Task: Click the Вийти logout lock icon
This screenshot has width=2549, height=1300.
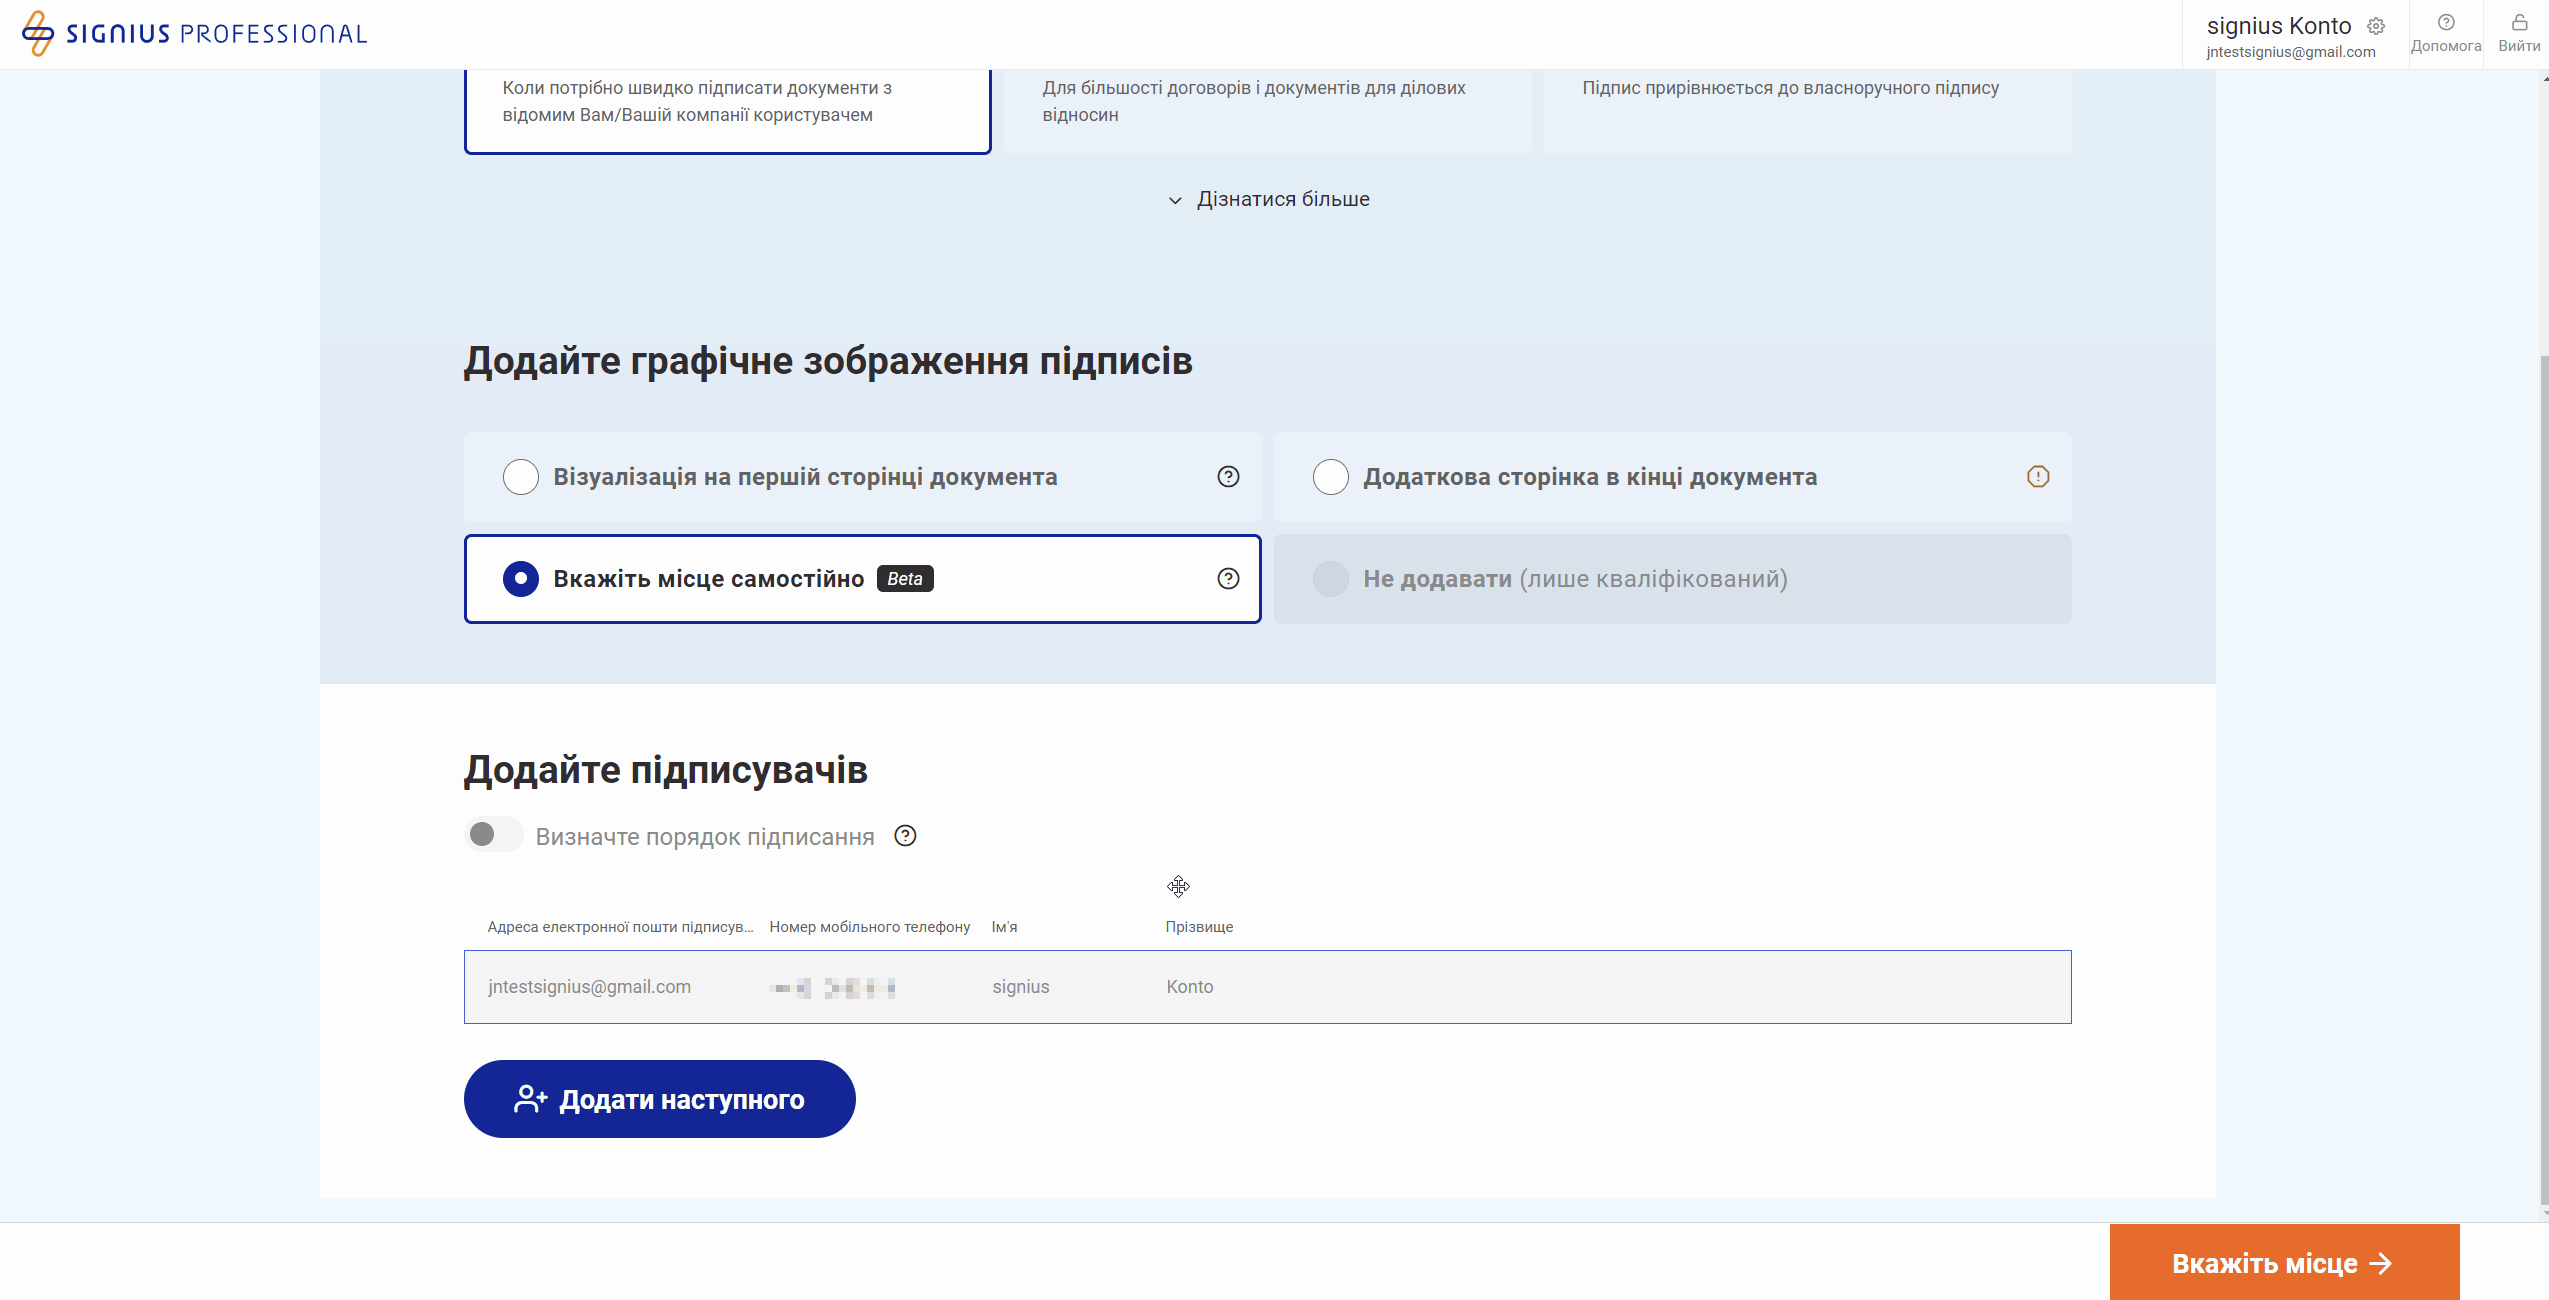Action: (2519, 23)
